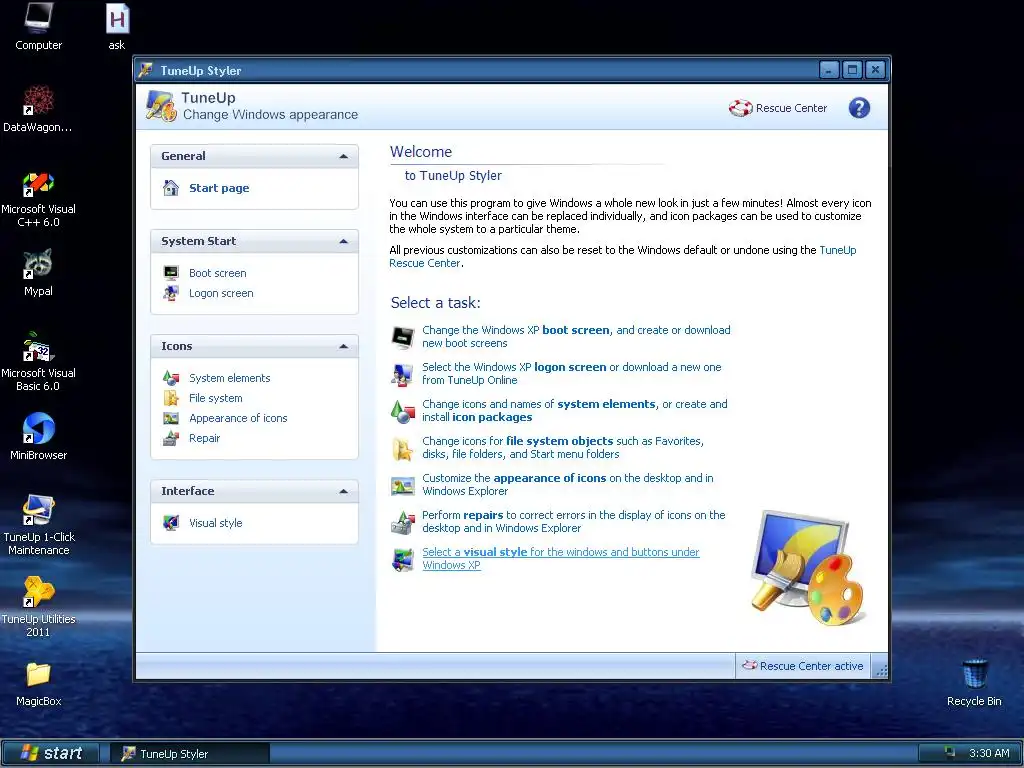This screenshot has height=768, width=1024.
Task: Select the DataWagon desktop shortcut
Action: tap(38, 108)
